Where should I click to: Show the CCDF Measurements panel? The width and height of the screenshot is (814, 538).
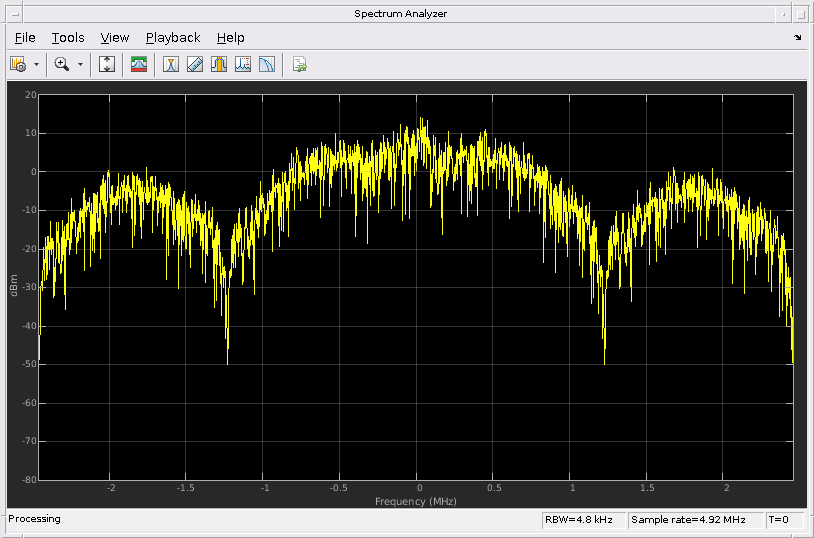pyautogui.click(x=267, y=64)
